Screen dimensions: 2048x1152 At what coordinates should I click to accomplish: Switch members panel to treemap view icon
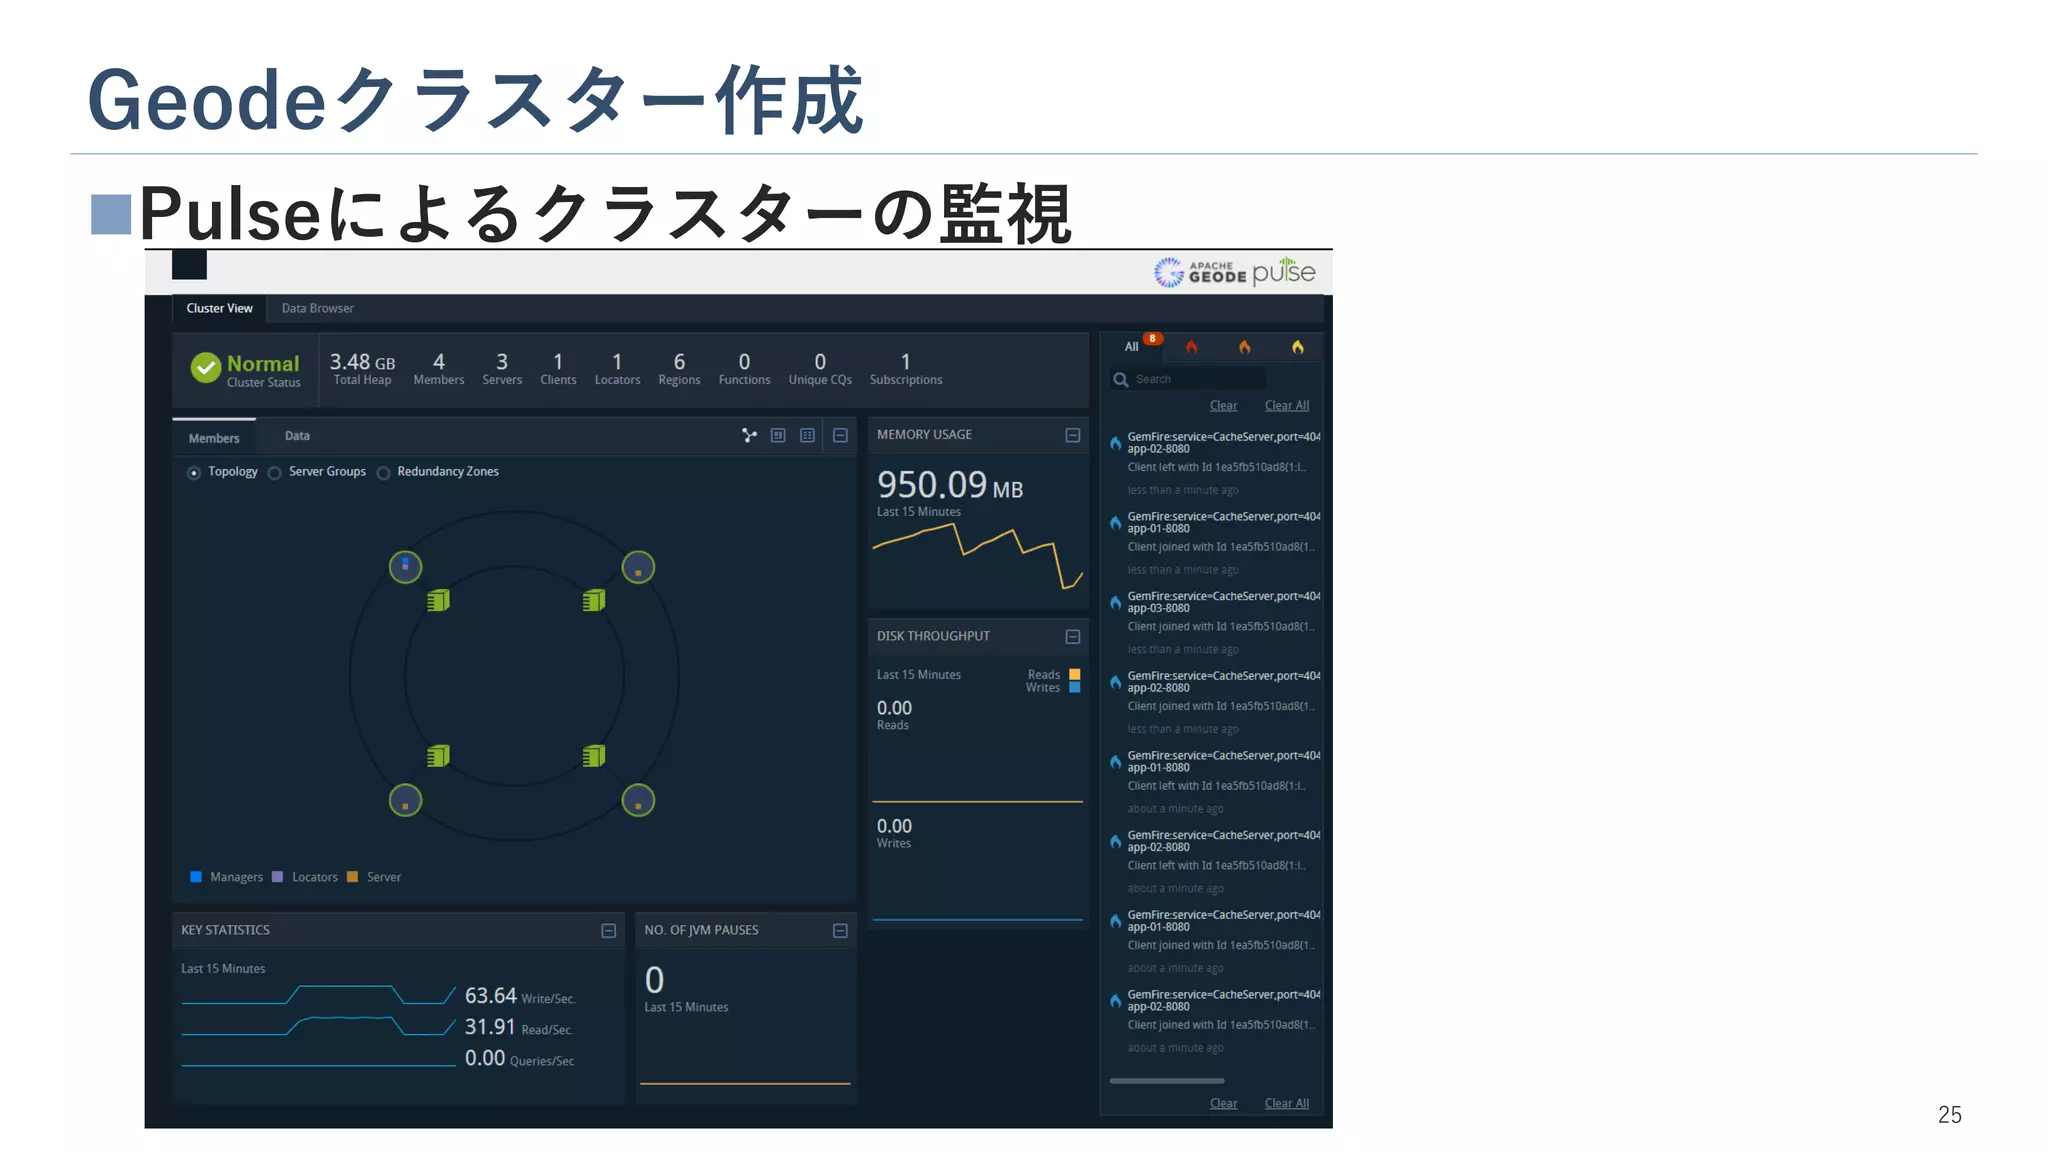(778, 435)
